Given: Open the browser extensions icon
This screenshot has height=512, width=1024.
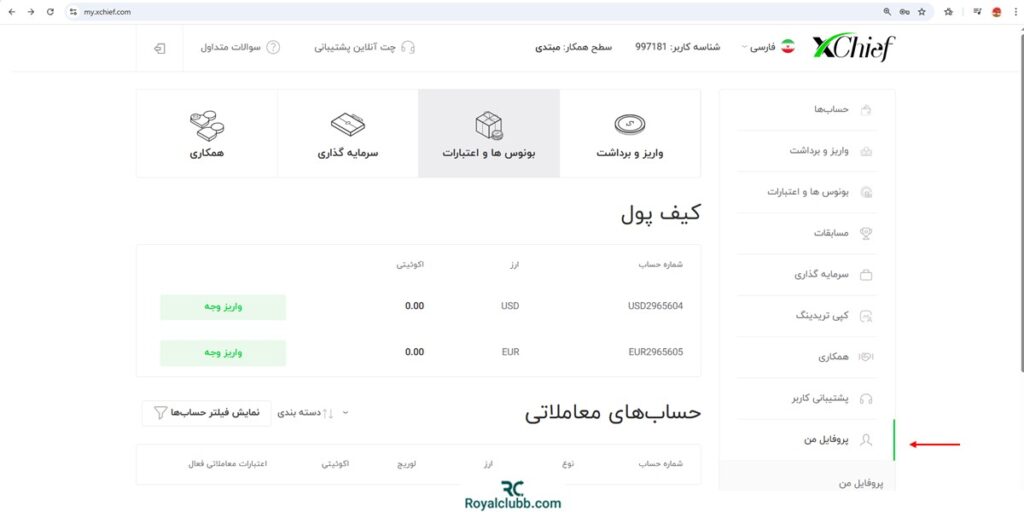Looking at the screenshot, I should [949, 12].
